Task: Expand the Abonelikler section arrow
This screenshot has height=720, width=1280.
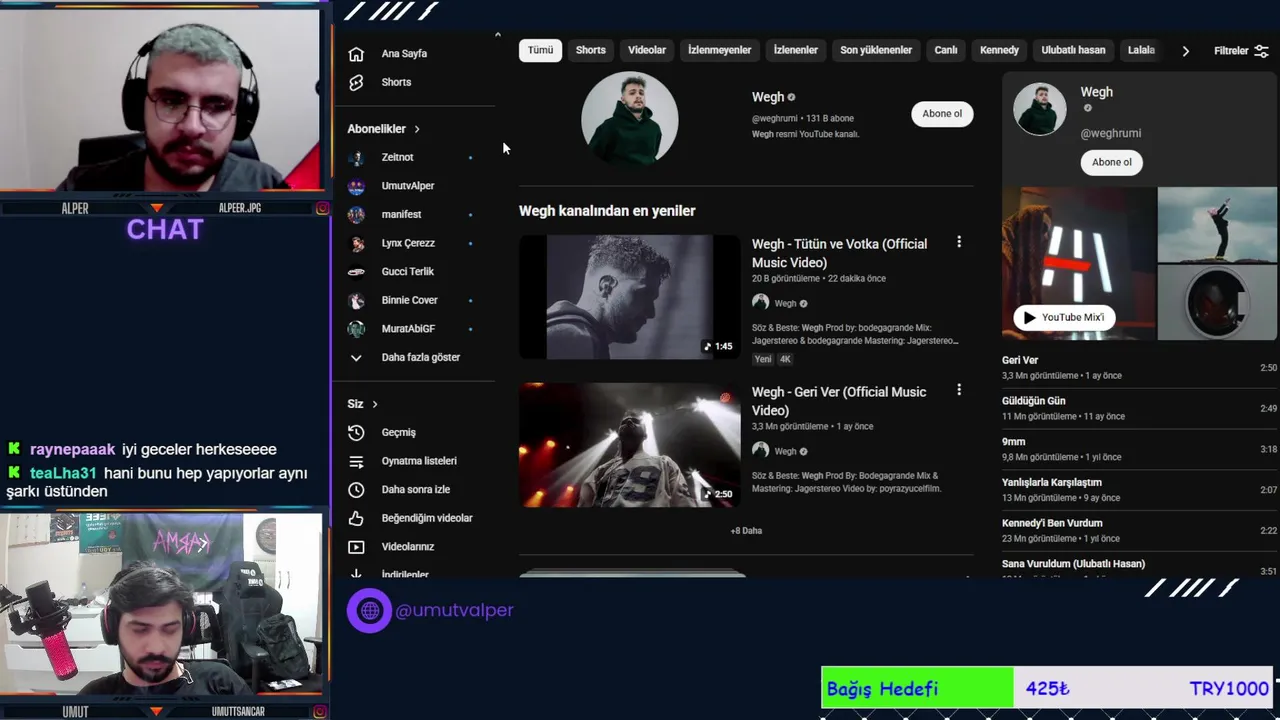Action: tap(417, 129)
